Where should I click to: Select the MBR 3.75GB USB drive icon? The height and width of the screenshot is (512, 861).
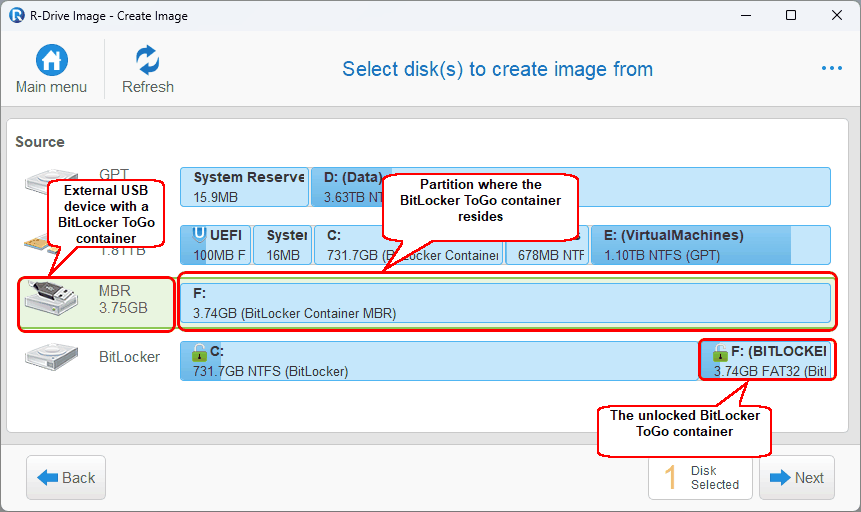[52, 298]
